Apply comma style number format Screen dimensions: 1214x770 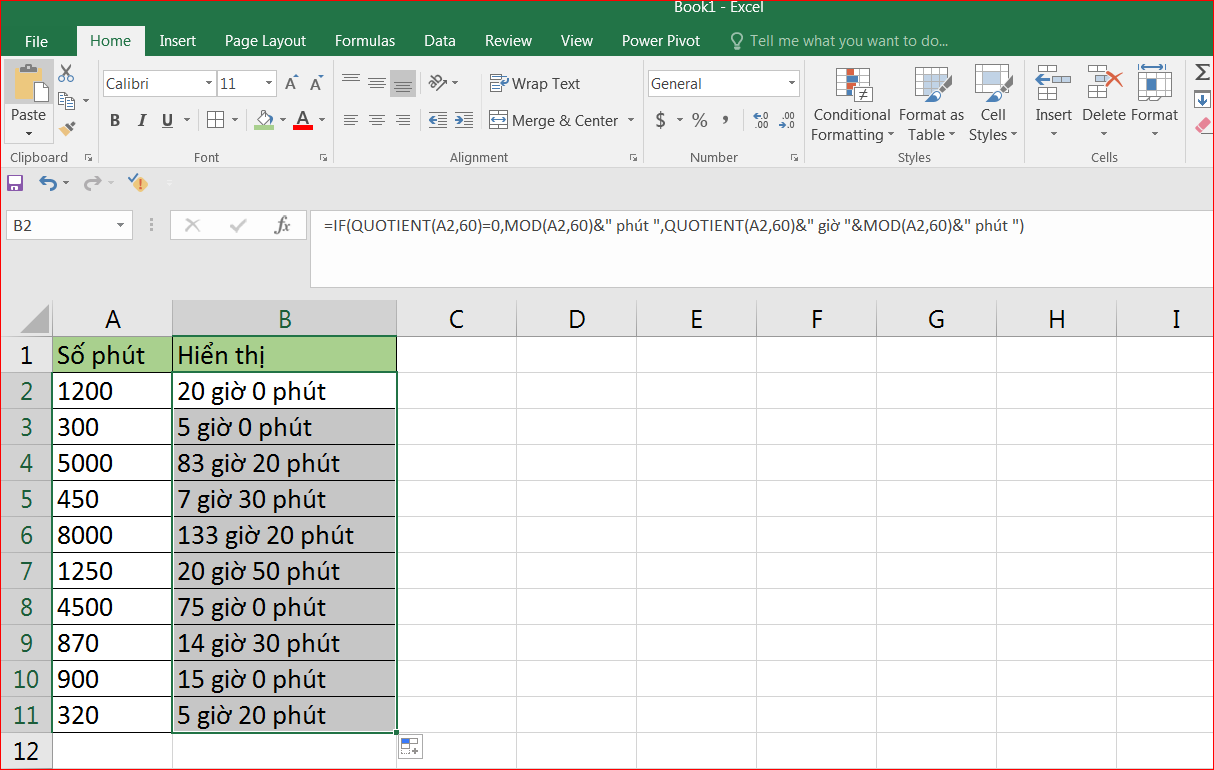pos(725,120)
